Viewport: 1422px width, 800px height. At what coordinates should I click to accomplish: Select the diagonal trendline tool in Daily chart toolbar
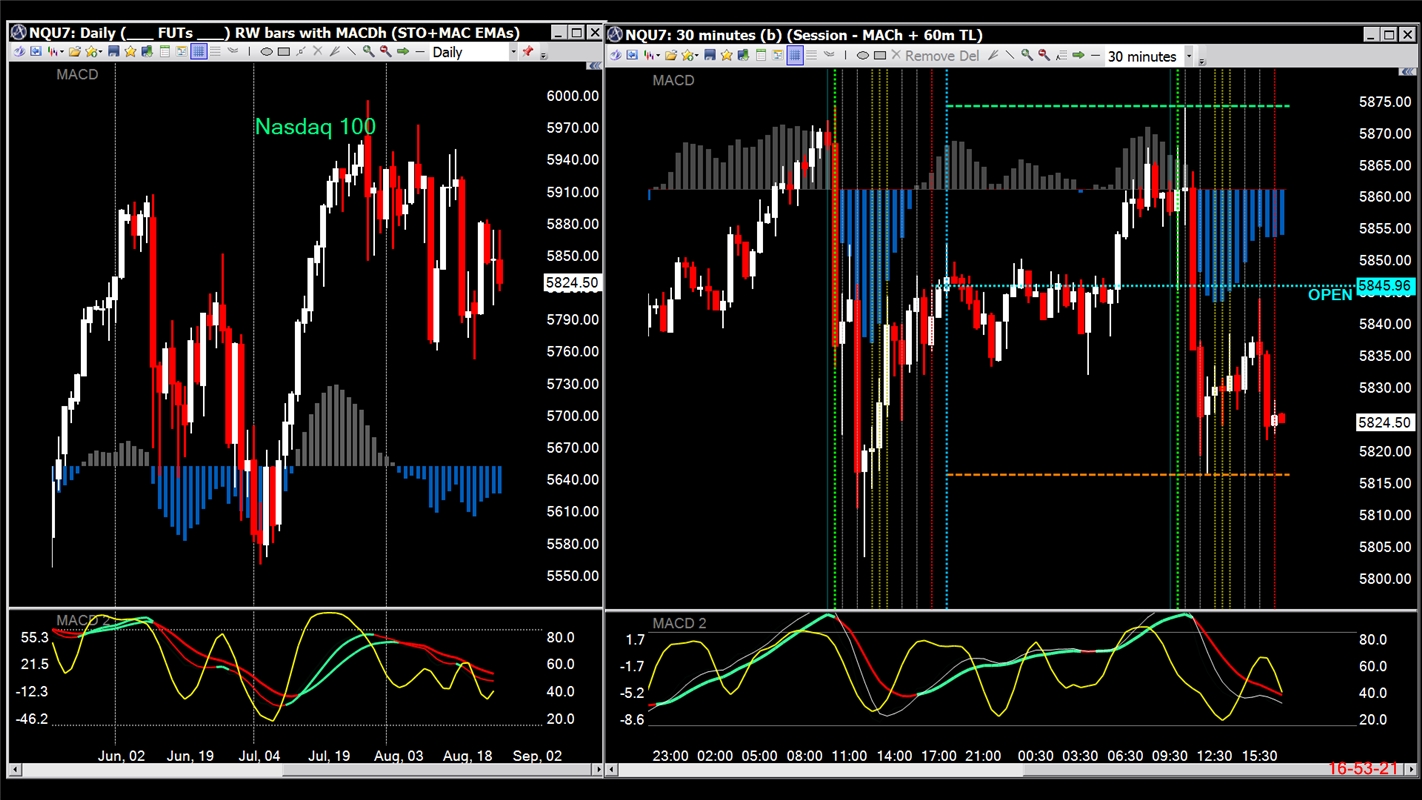(351, 52)
